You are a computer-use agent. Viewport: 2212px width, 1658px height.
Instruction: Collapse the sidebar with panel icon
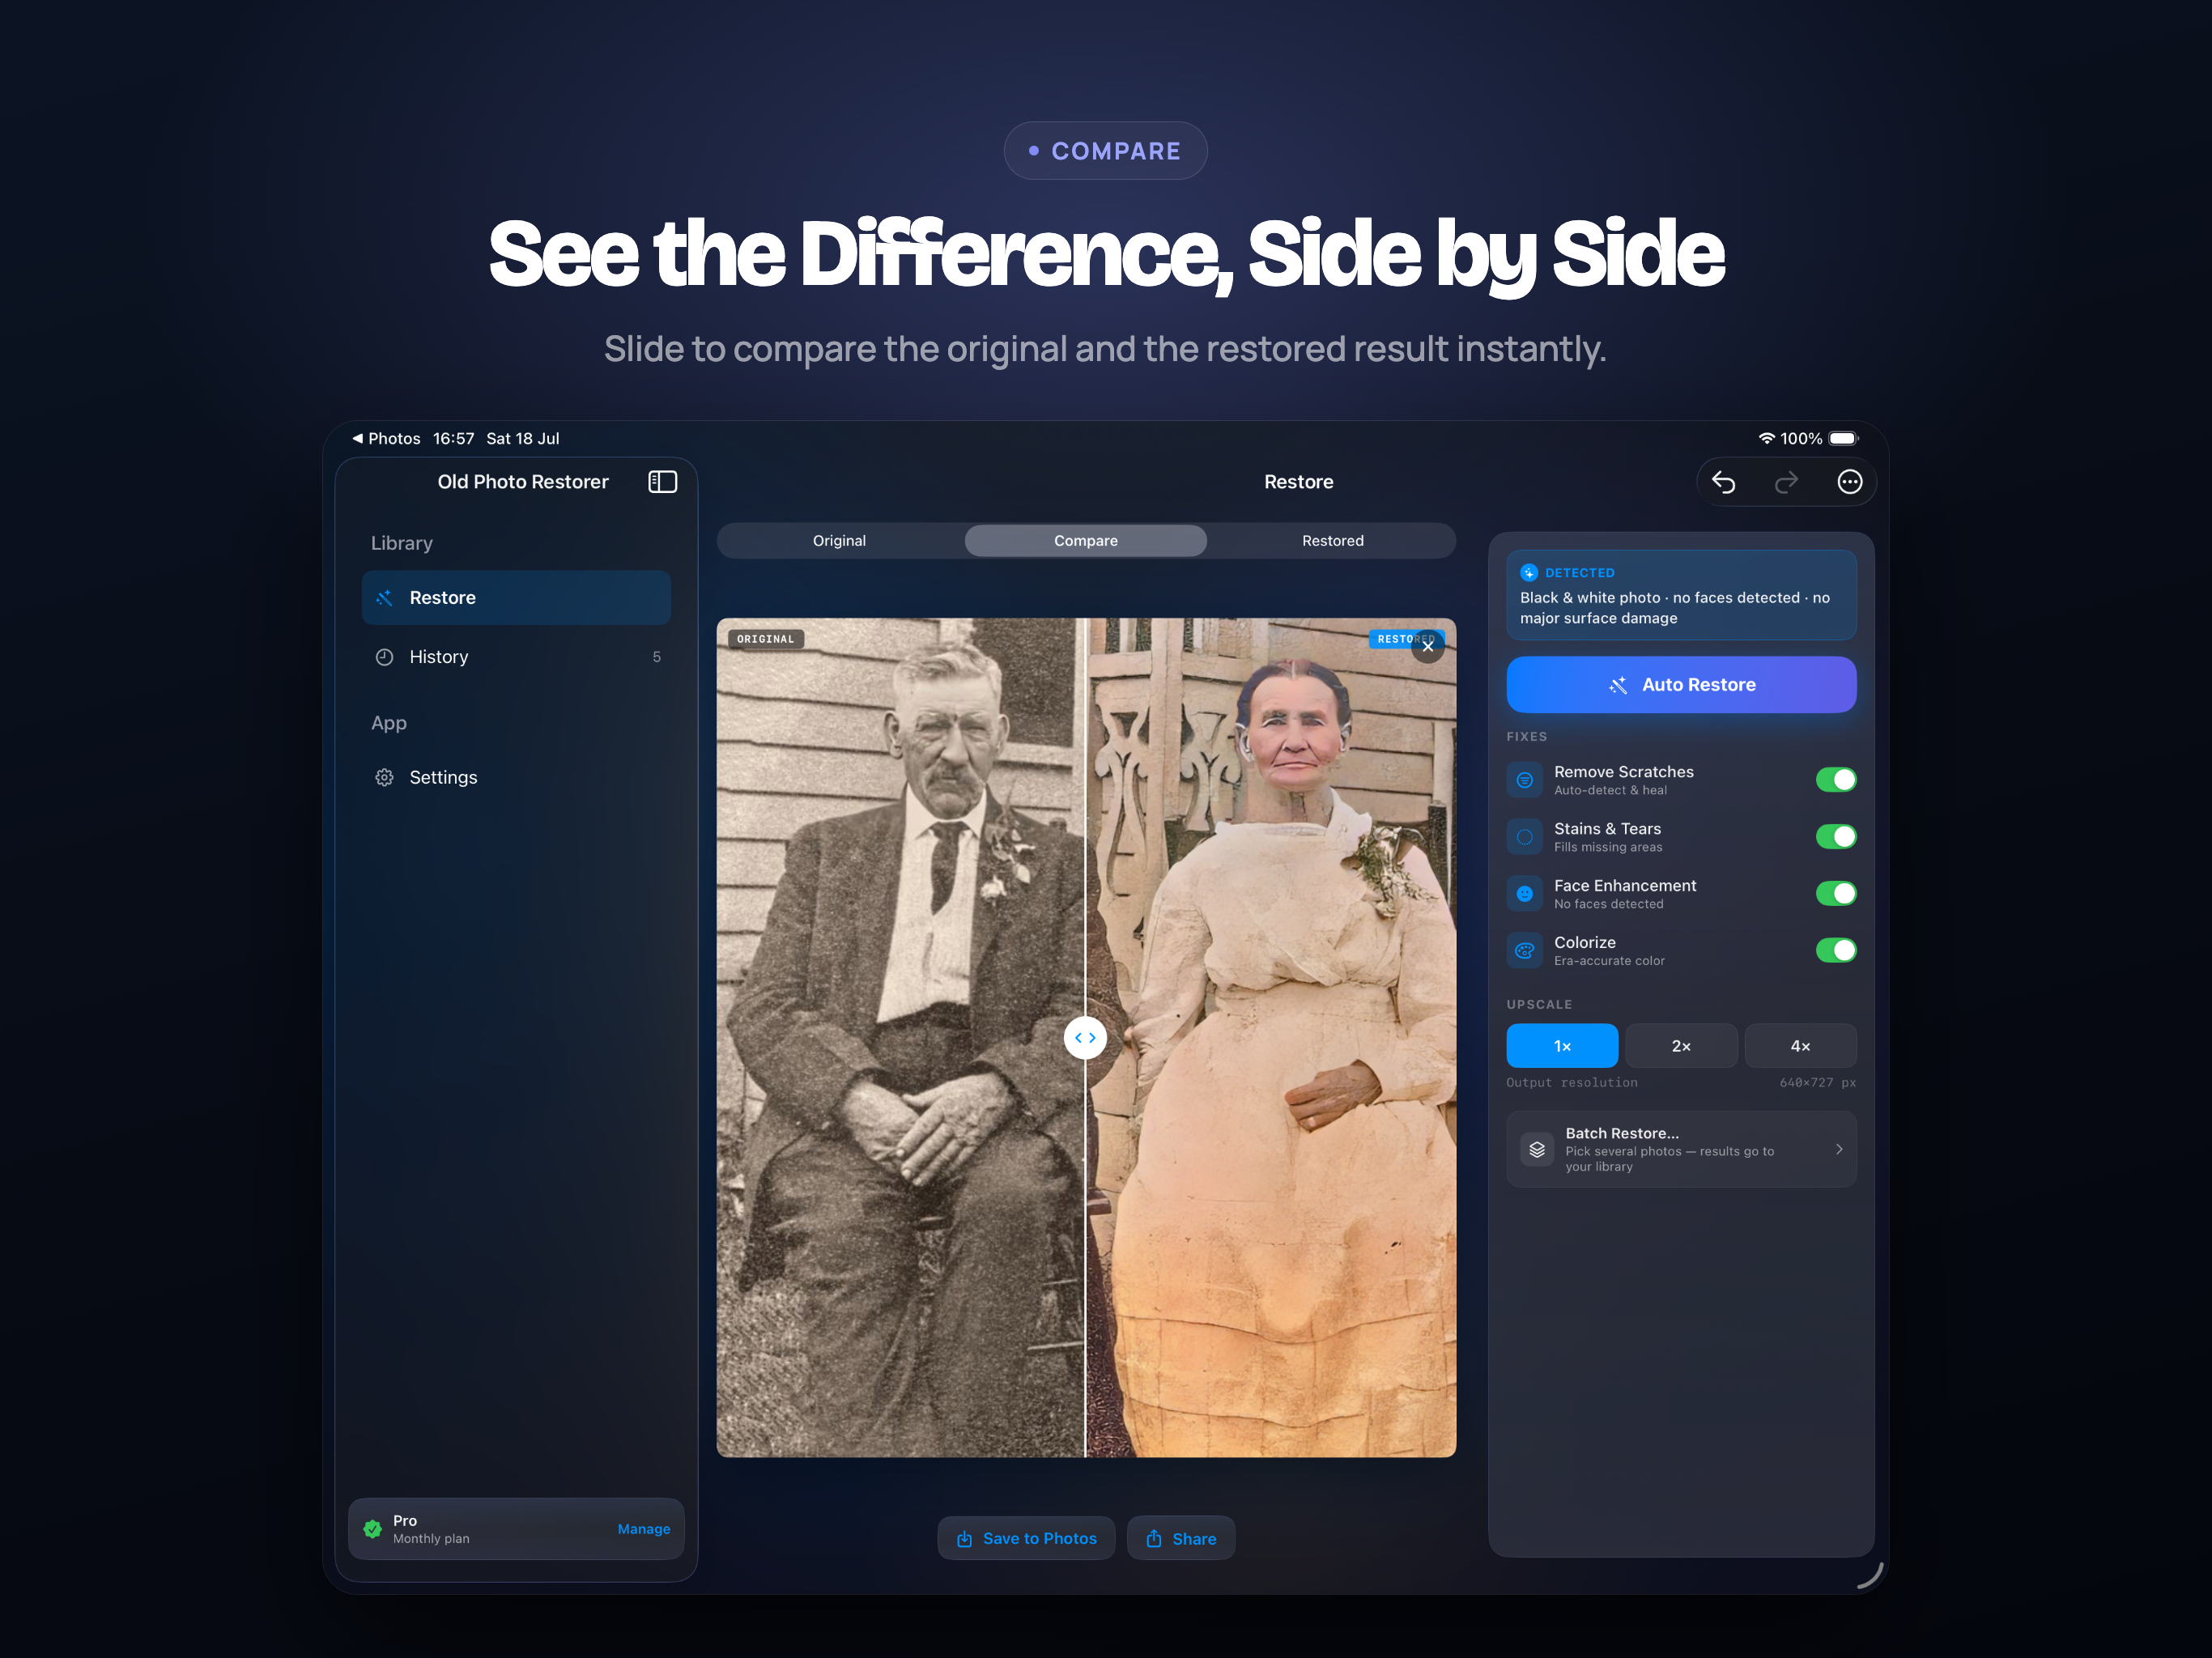click(x=662, y=482)
